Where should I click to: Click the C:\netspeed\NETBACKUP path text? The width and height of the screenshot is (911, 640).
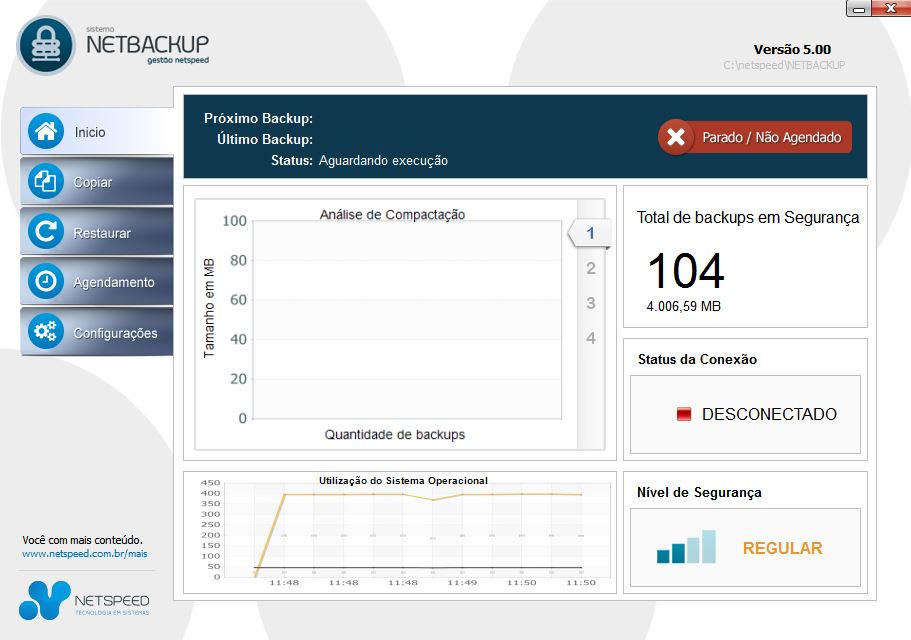[784, 65]
